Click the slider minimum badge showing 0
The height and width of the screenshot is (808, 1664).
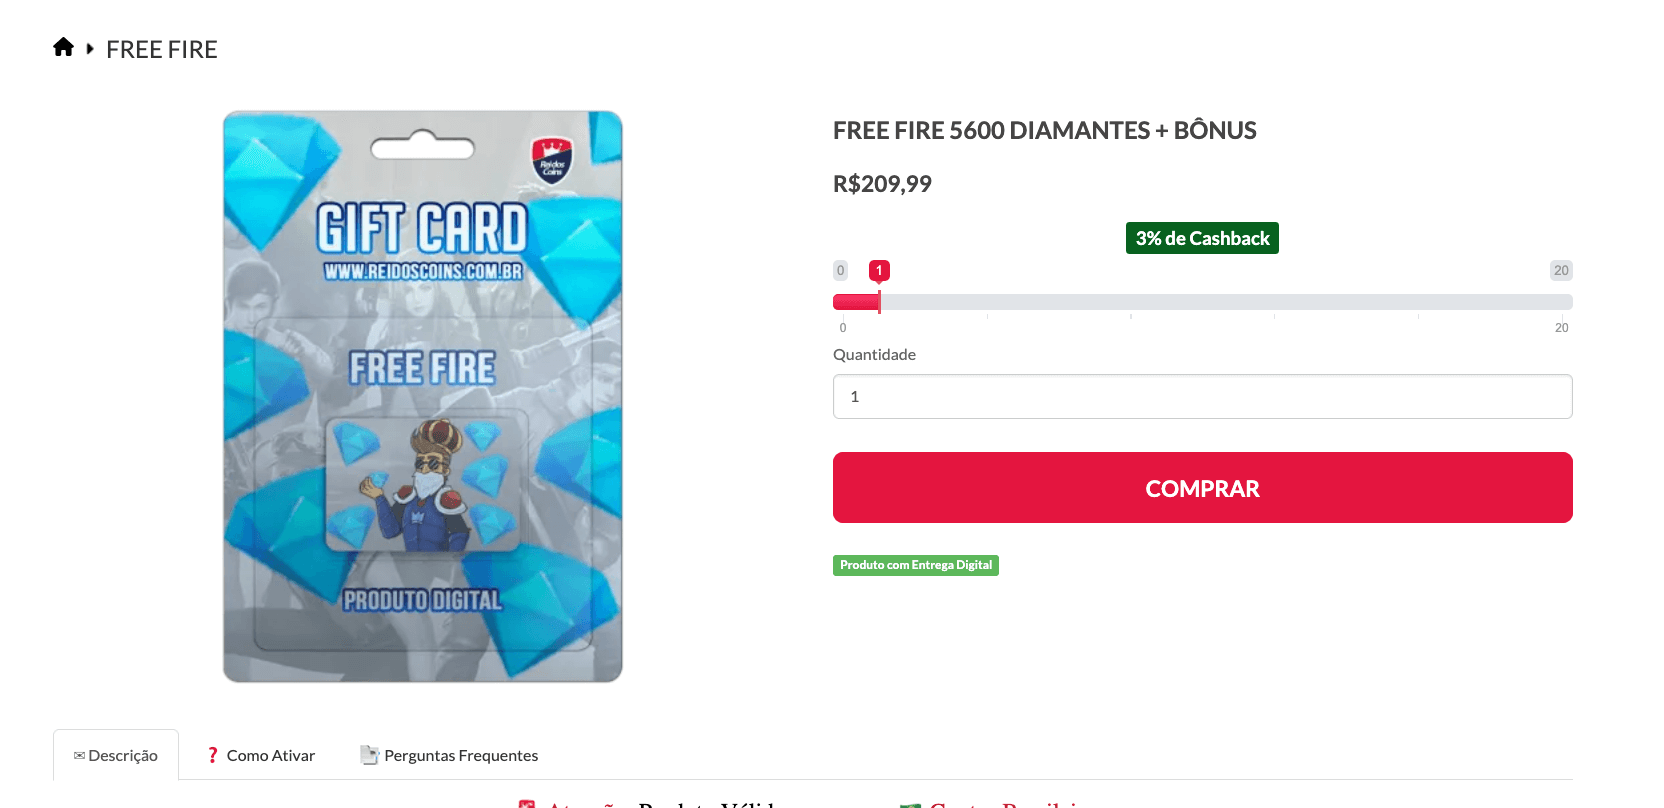pos(841,270)
